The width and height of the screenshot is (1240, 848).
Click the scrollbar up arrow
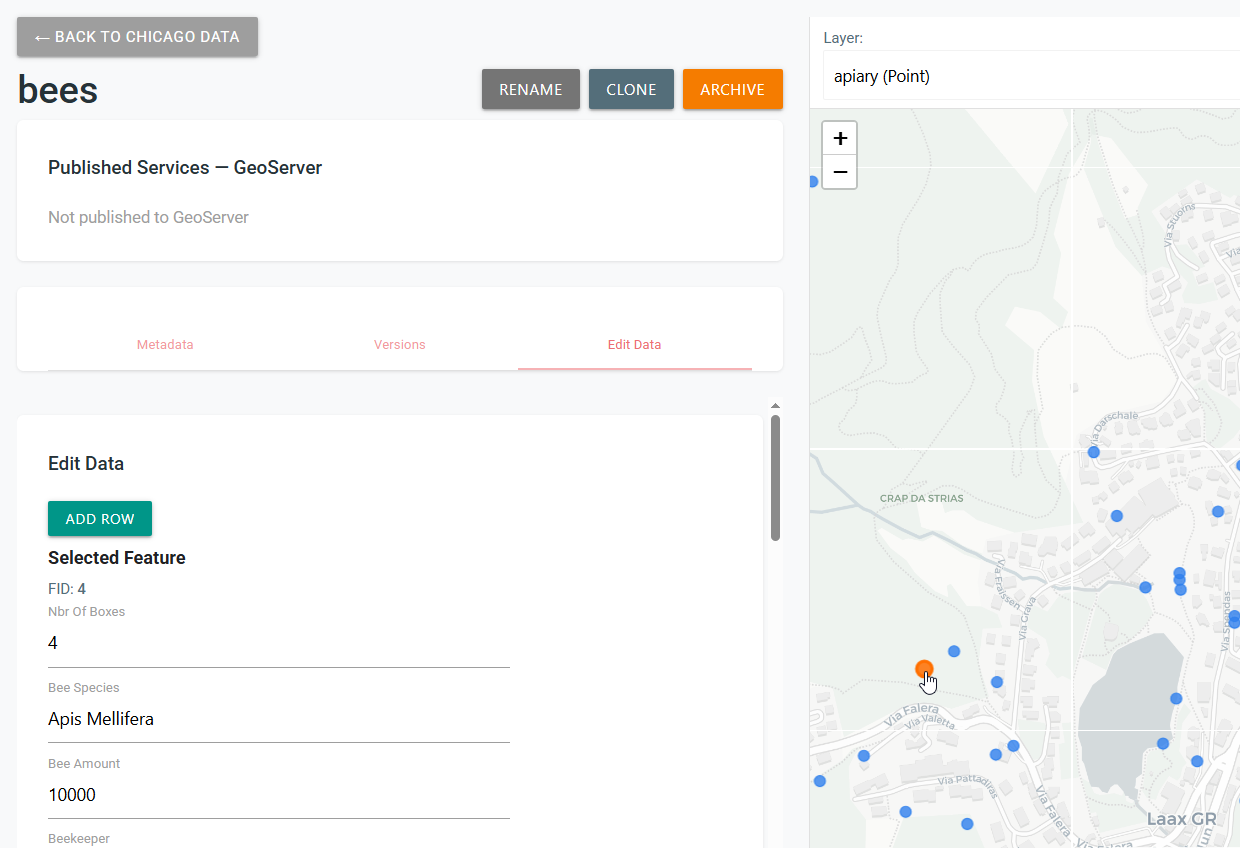775,406
